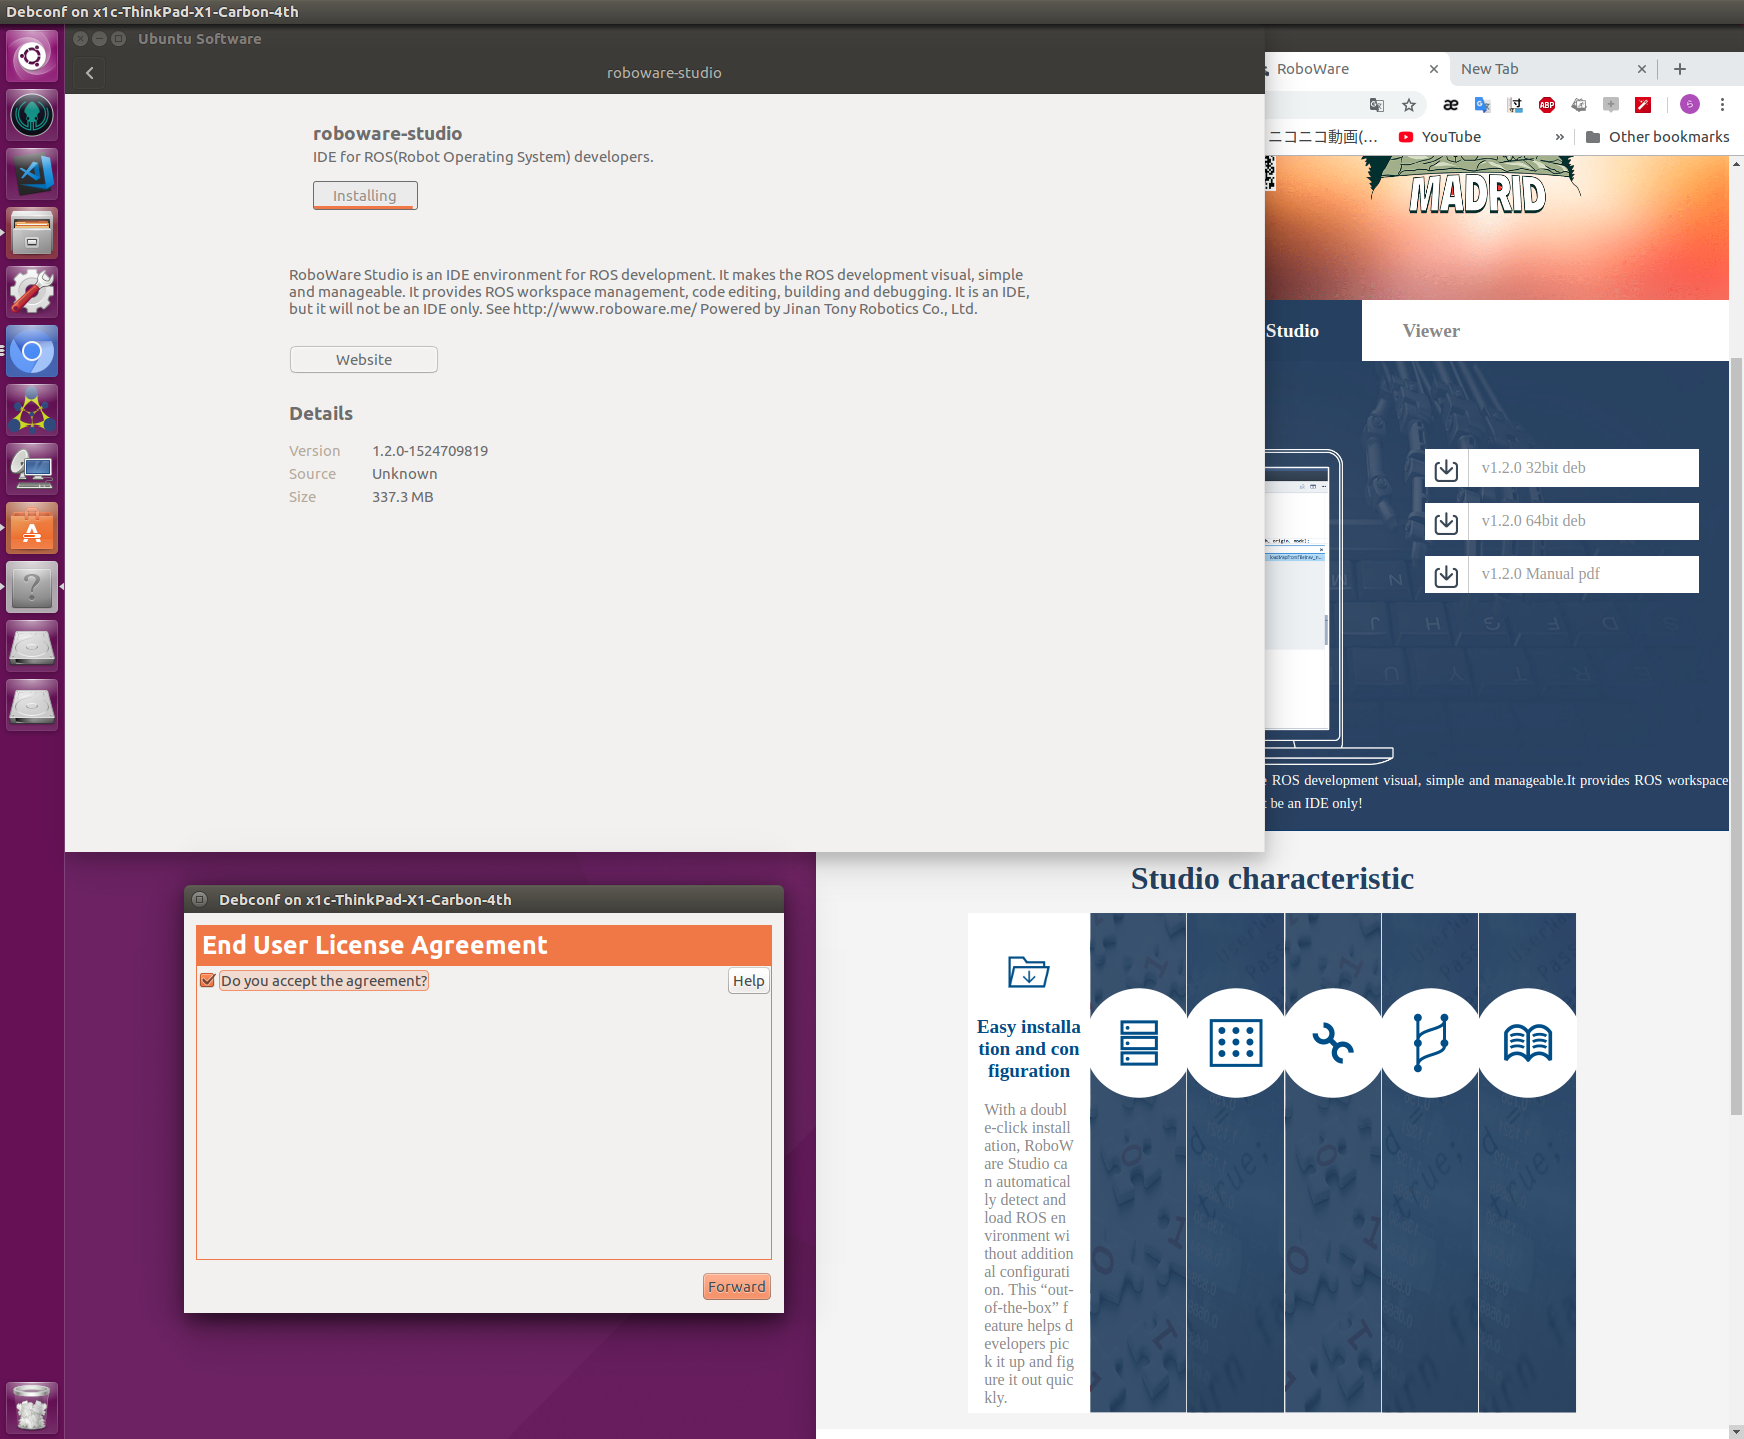The width and height of the screenshot is (1744, 1439).
Task: Go back in Ubuntu Software
Action: pyautogui.click(x=89, y=73)
